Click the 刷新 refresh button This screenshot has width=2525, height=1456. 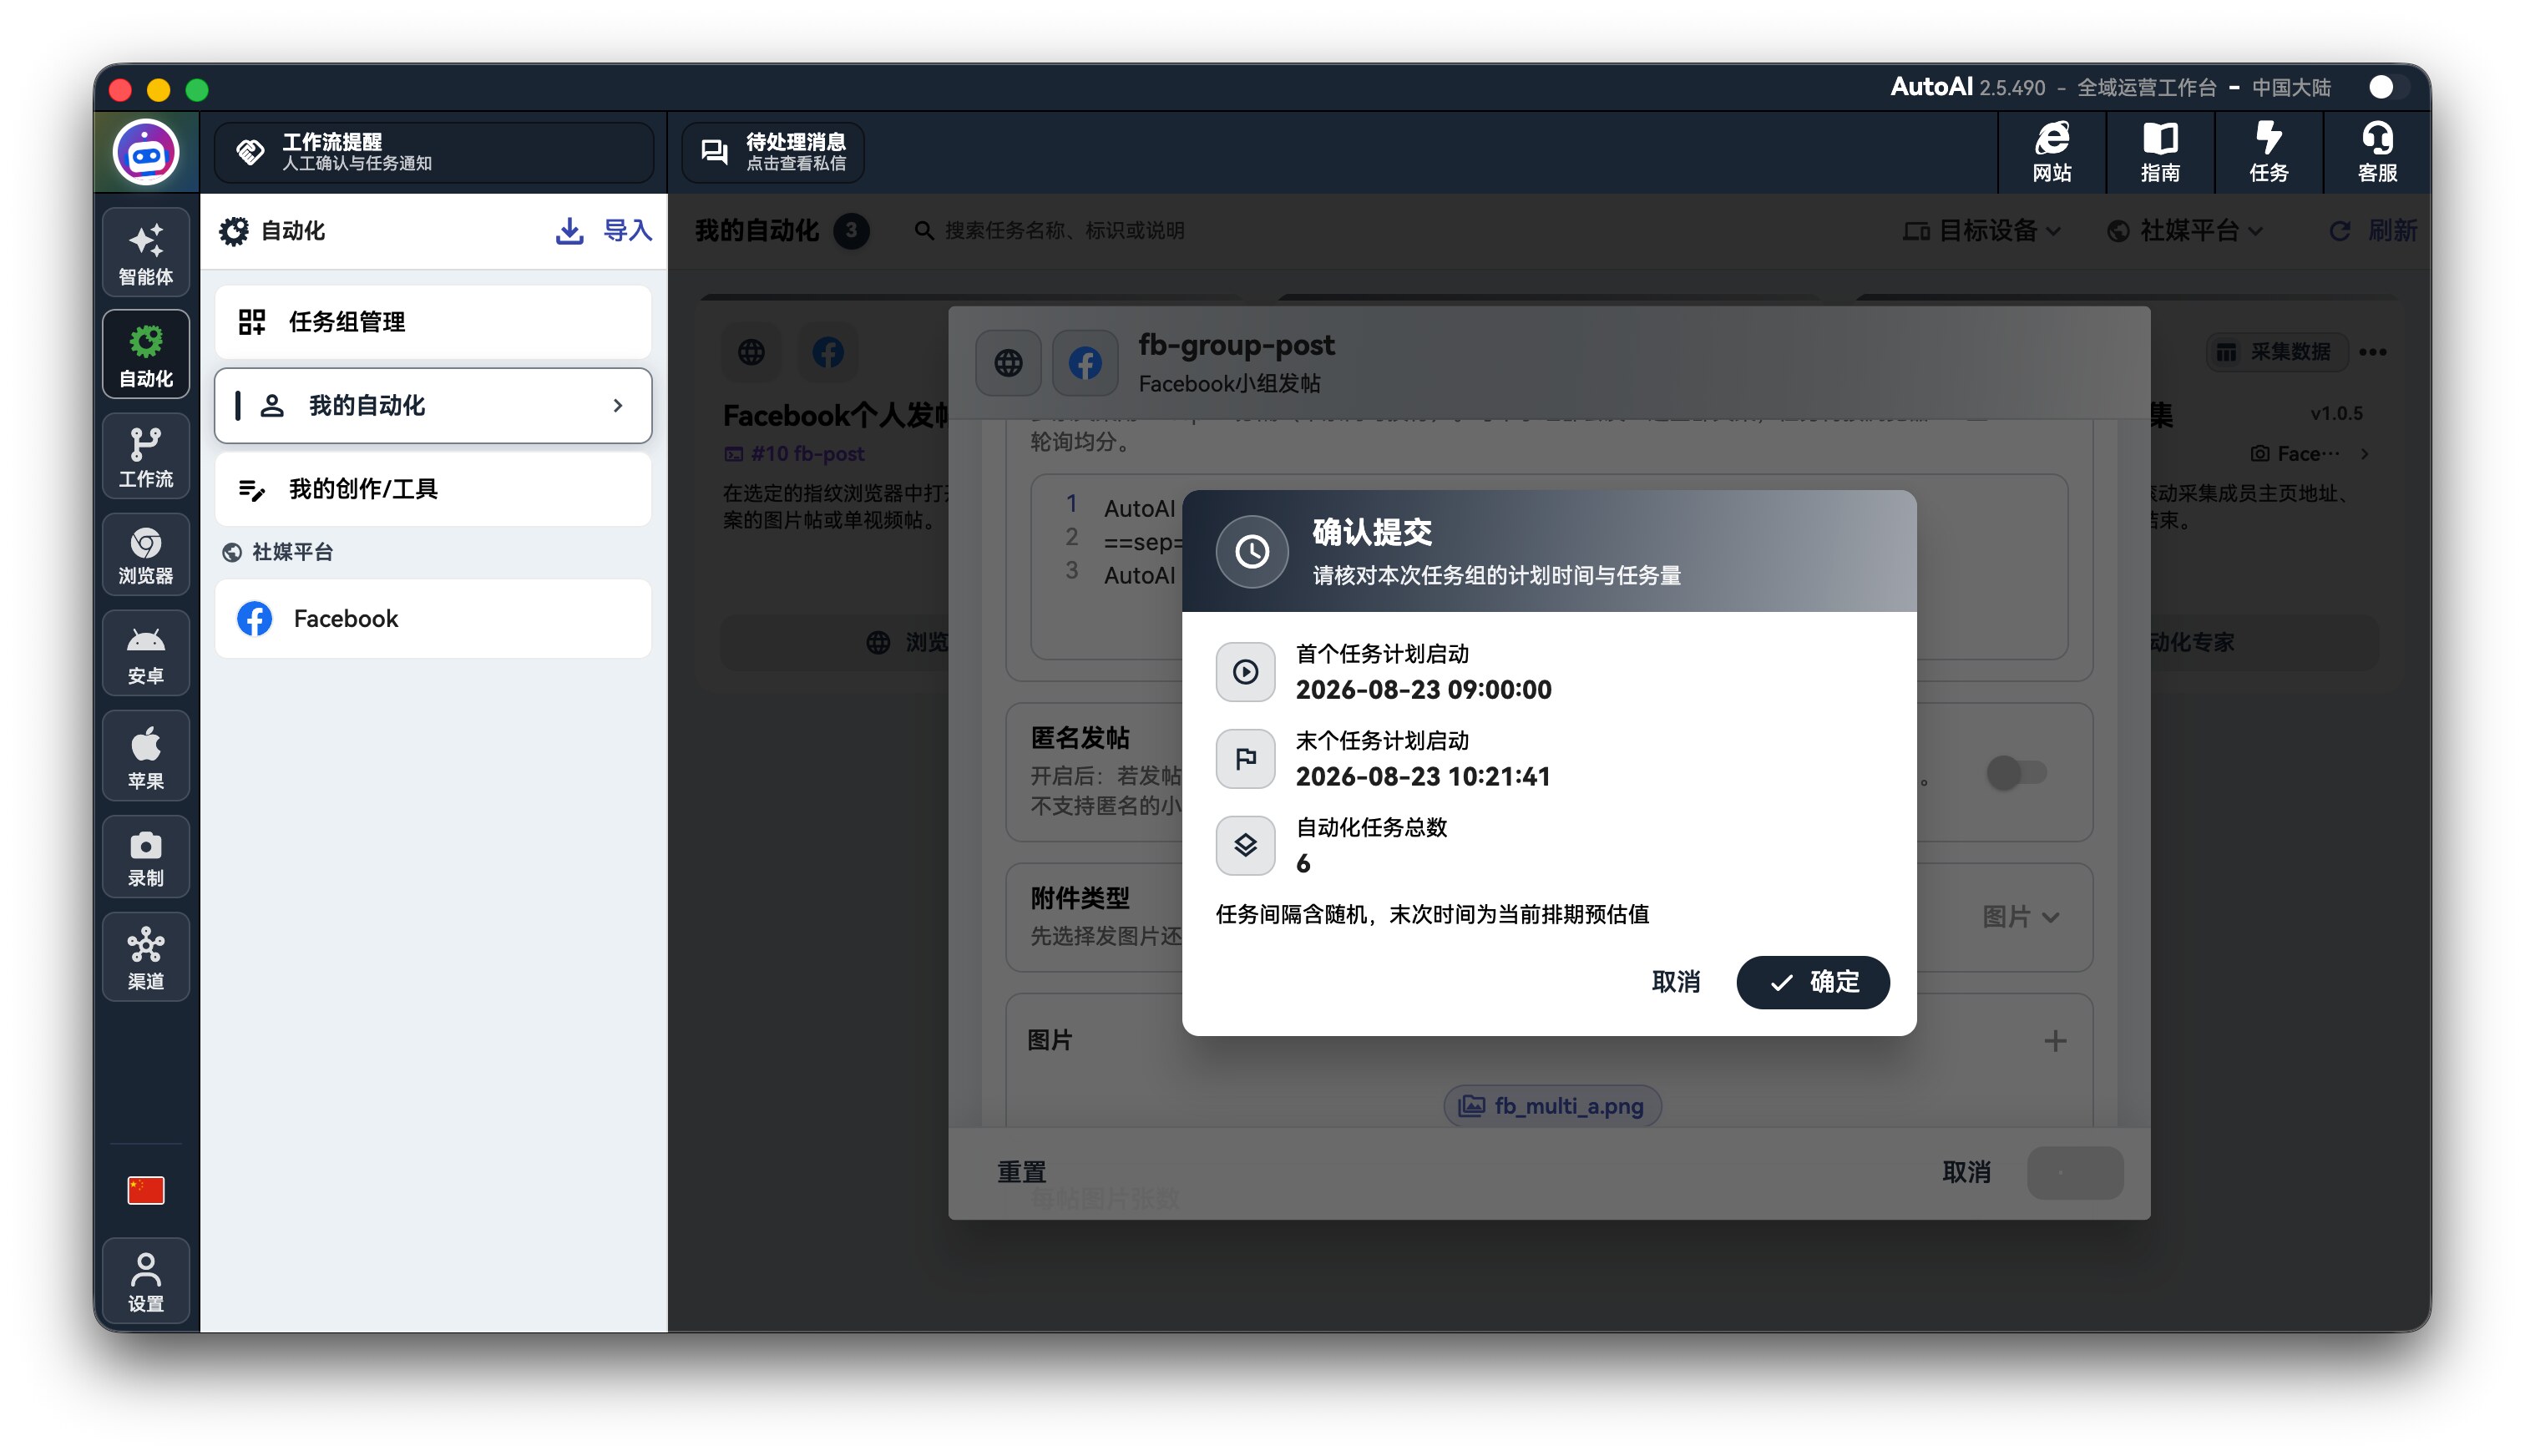(x=2373, y=231)
